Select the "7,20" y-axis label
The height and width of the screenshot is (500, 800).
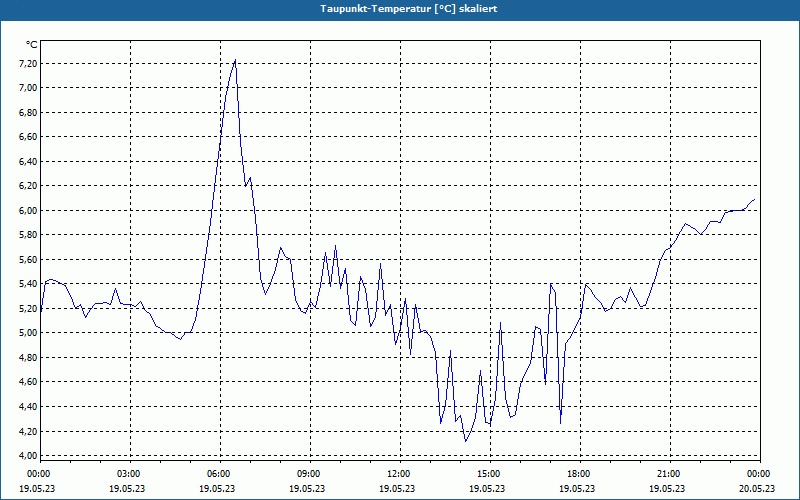click(28, 63)
